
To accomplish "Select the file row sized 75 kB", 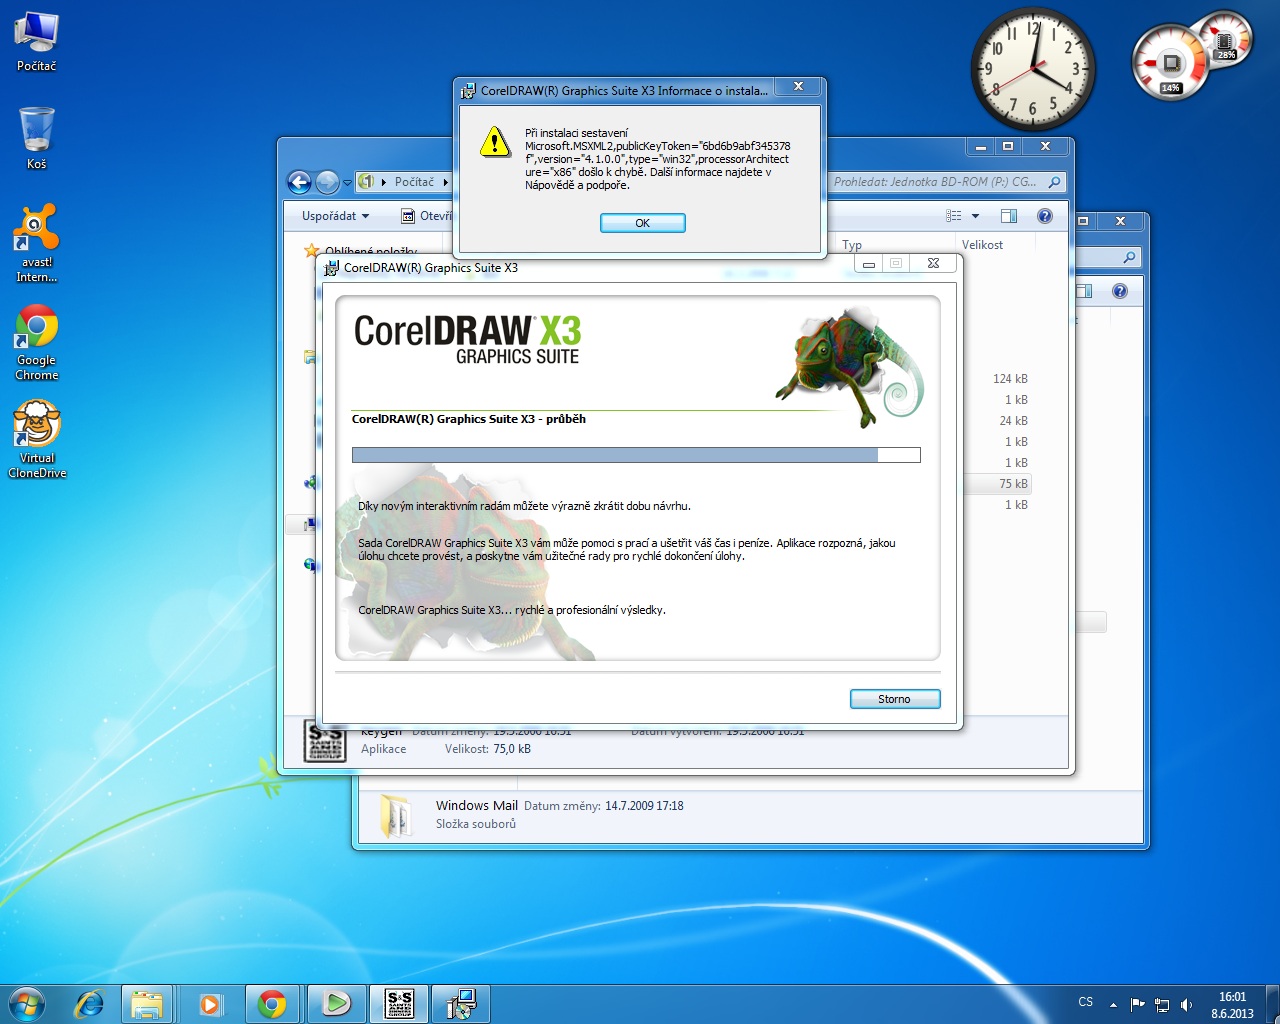I will click(x=1013, y=484).
